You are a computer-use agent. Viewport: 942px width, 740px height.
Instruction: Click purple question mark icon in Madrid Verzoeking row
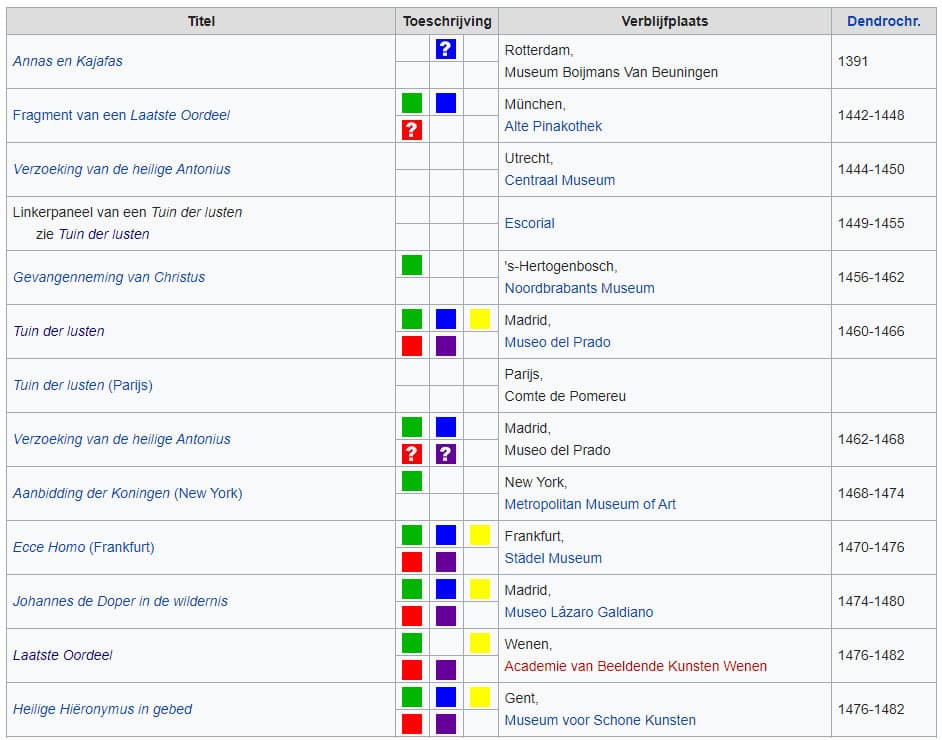click(x=446, y=454)
